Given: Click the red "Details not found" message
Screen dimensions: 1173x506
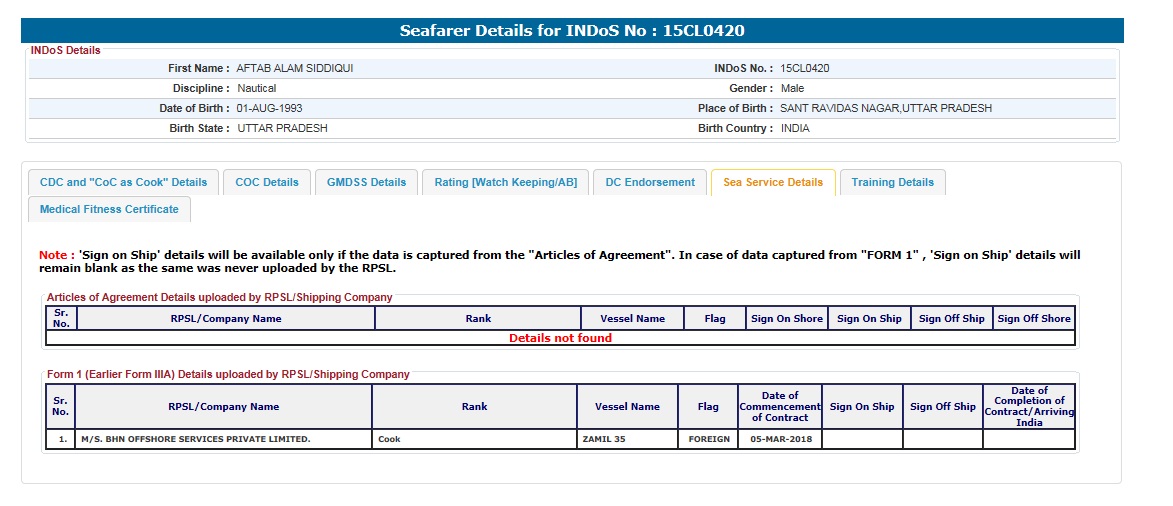Looking at the screenshot, I should pos(560,338).
